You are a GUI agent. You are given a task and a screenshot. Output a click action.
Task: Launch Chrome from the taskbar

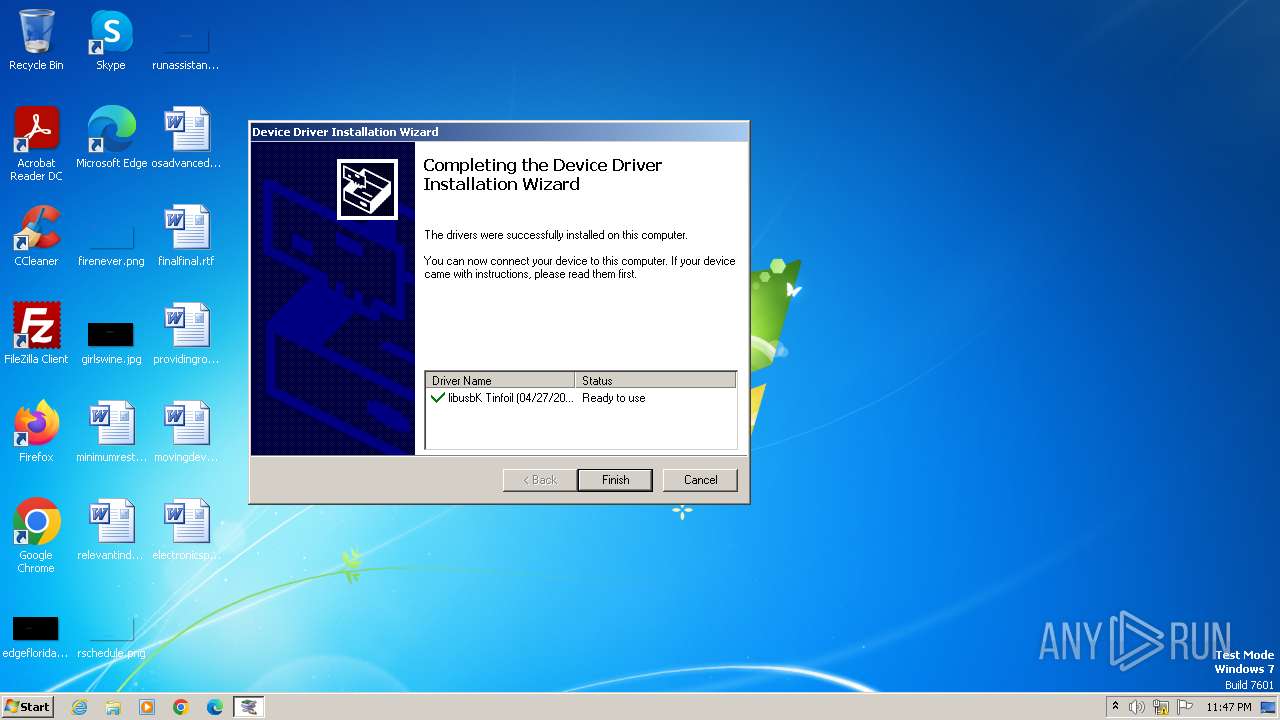coord(181,707)
